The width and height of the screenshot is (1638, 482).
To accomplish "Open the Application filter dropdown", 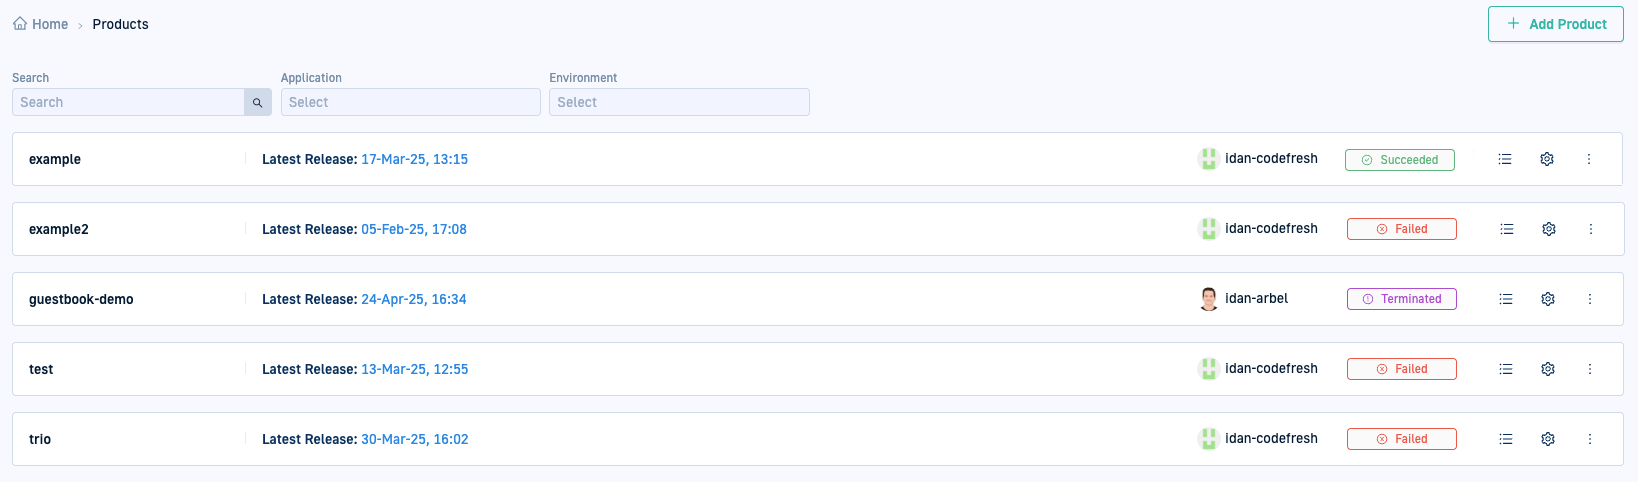I will tap(410, 102).
